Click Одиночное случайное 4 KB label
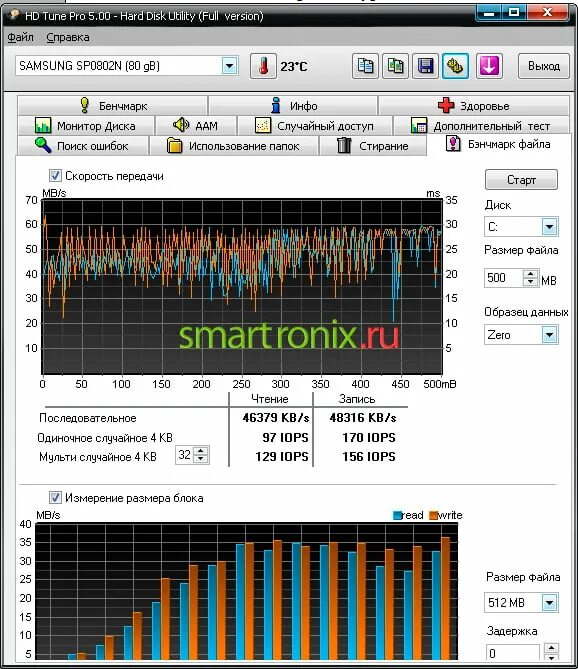Viewport: 578px width, 669px height. coord(105,438)
